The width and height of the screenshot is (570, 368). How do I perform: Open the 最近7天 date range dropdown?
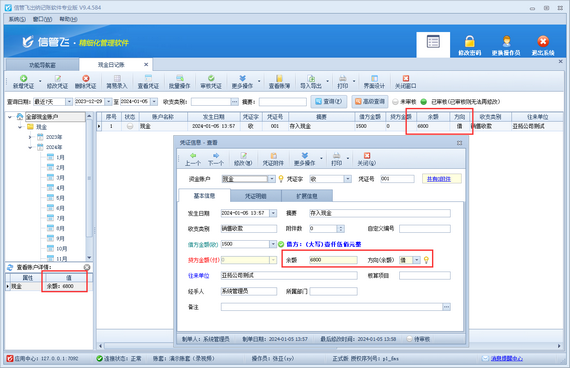[x=69, y=102]
